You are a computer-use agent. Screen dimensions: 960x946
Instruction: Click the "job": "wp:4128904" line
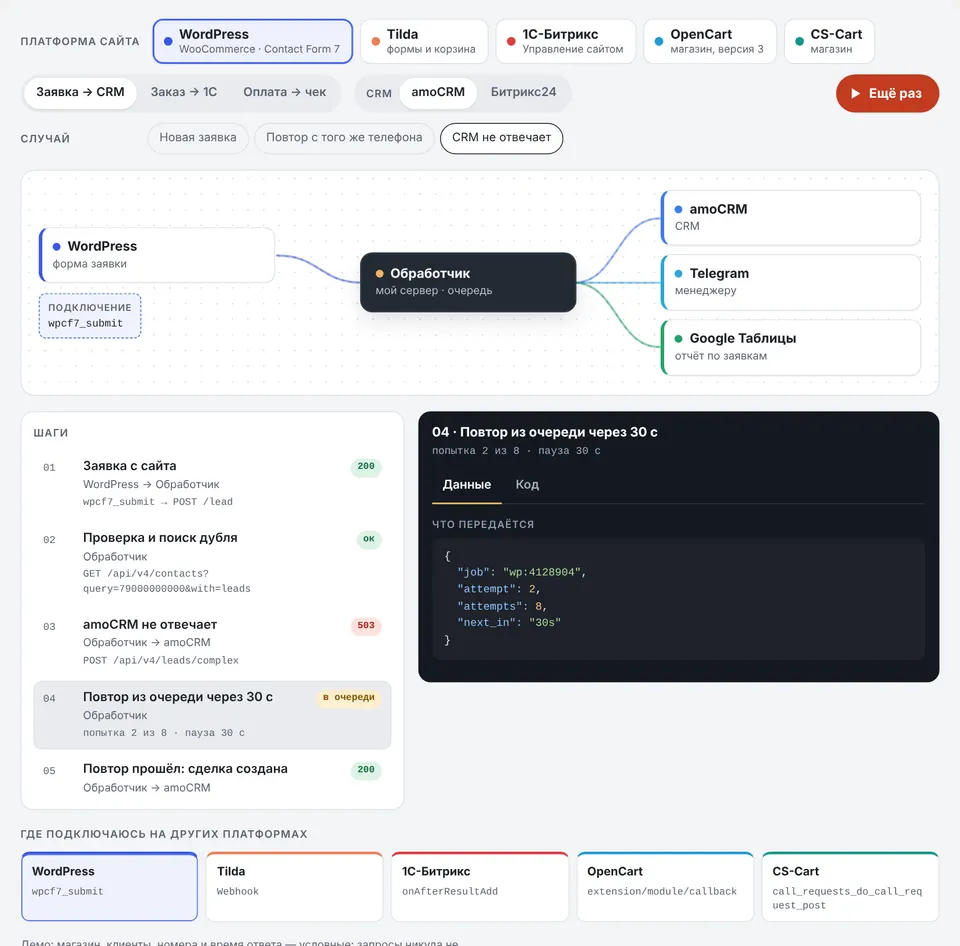coord(522,572)
